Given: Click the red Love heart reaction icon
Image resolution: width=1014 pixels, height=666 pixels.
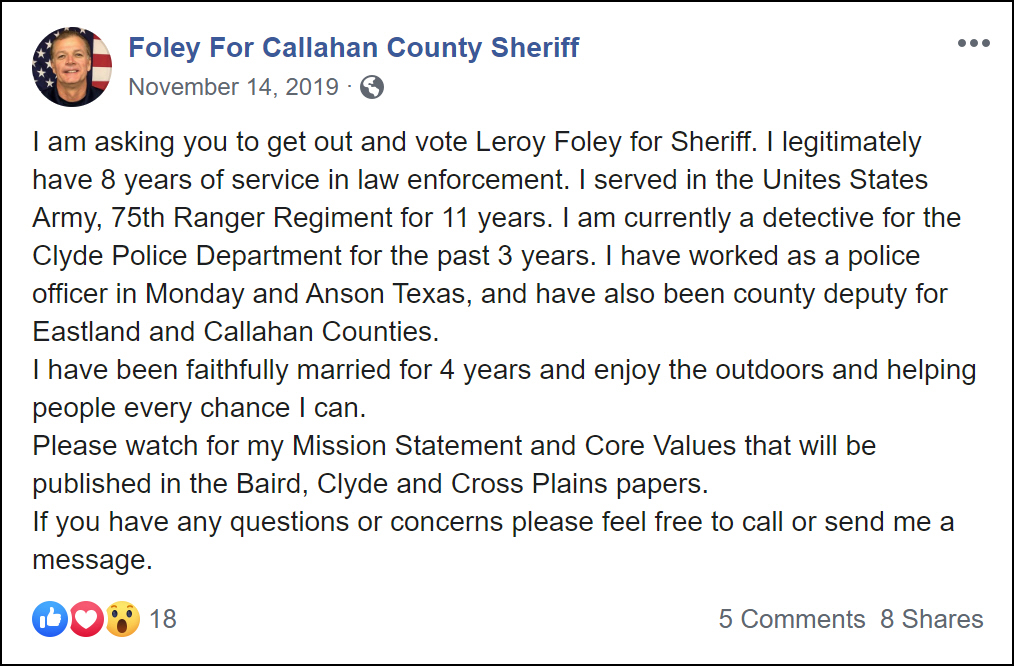Looking at the screenshot, I should [x=86, y=620].
